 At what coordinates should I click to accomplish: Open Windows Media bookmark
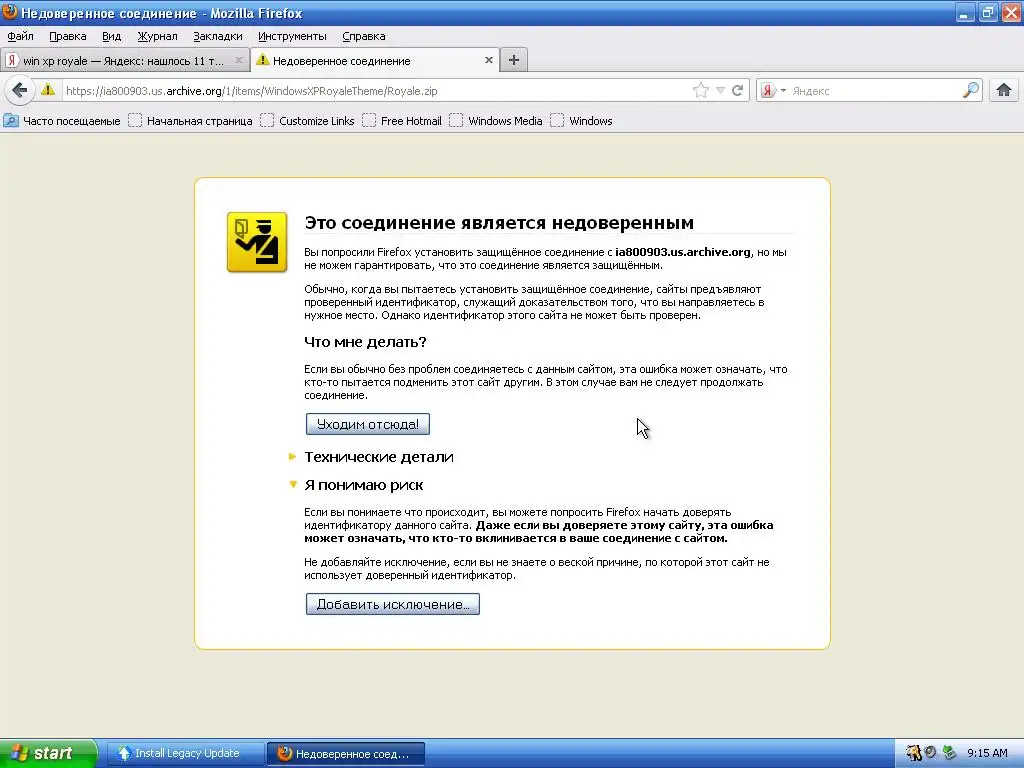pos(496,121)
